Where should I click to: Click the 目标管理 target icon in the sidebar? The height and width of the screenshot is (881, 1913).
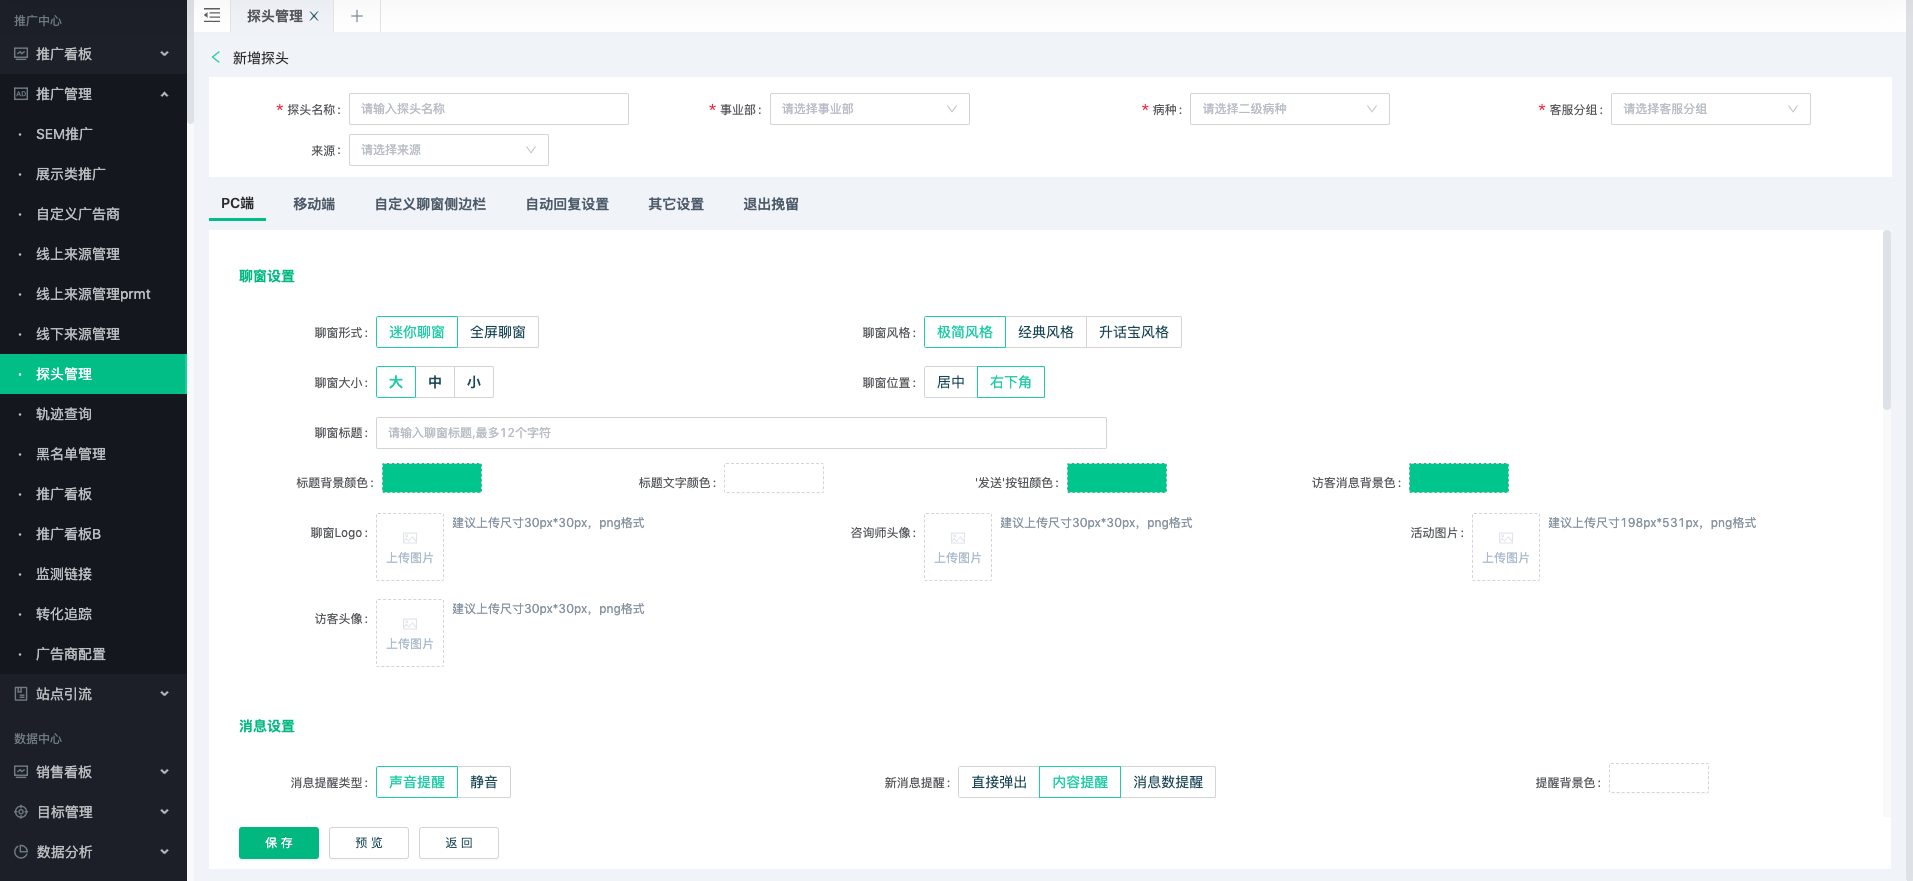coord(21,812)
